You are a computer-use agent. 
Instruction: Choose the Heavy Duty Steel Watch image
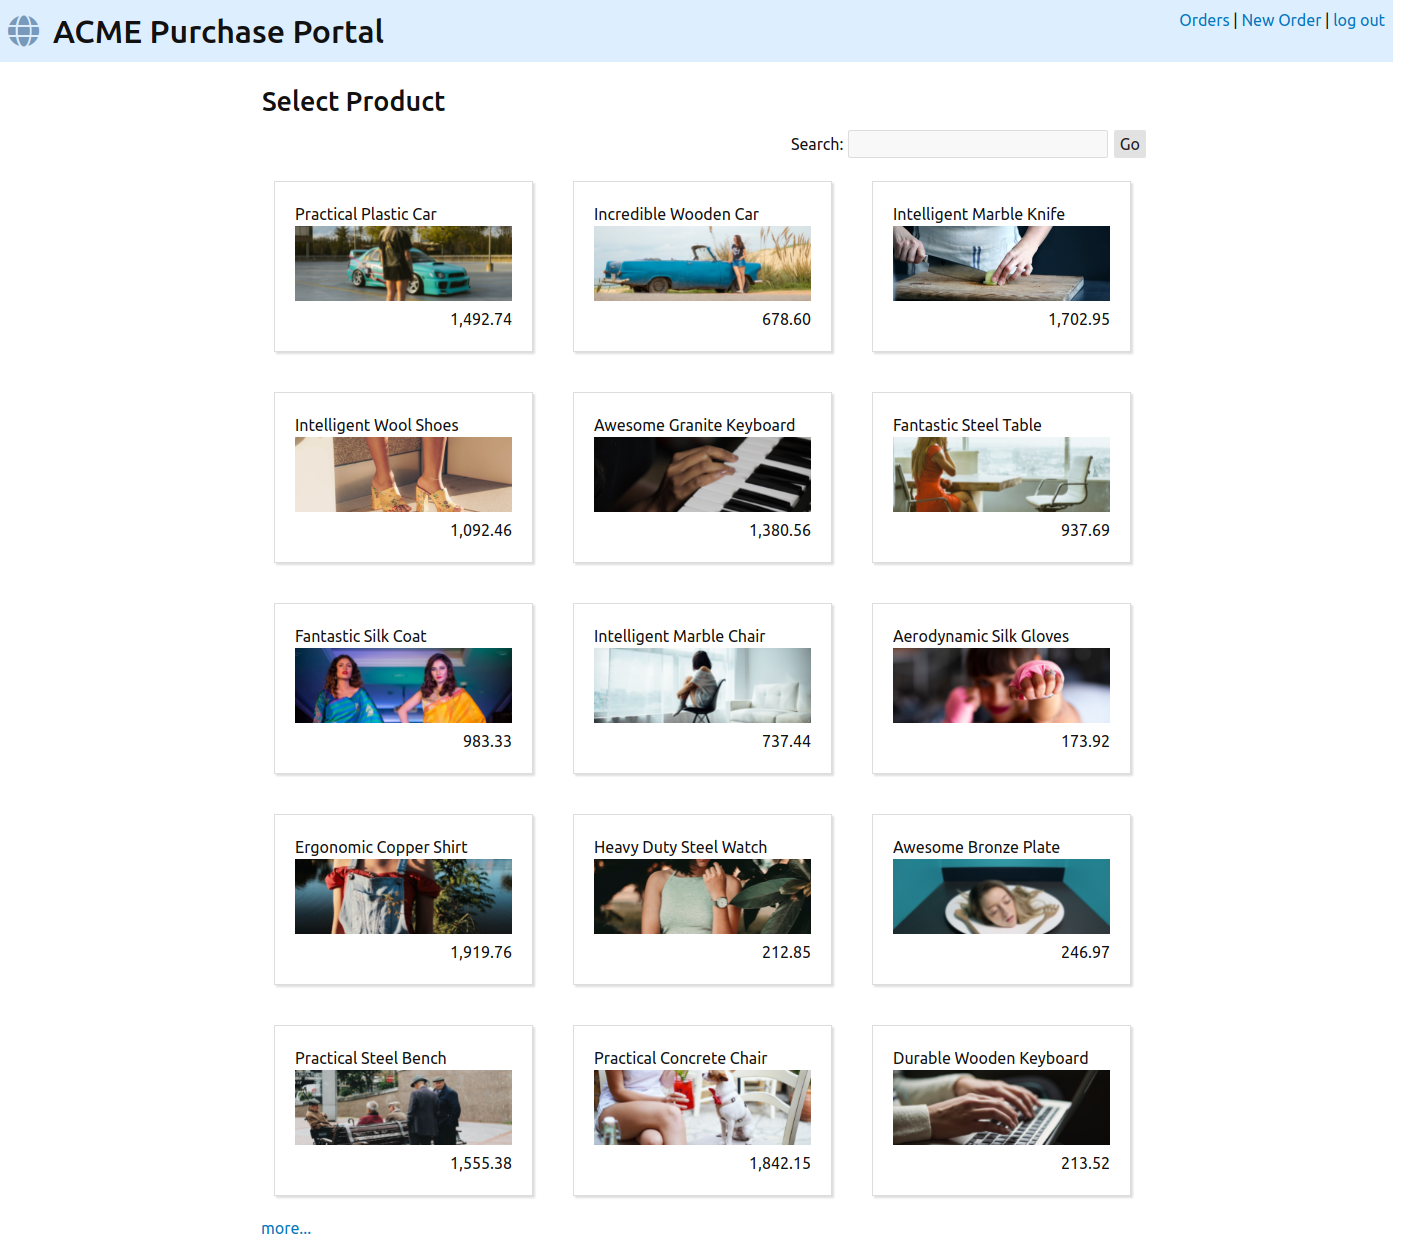pos(702,896)
